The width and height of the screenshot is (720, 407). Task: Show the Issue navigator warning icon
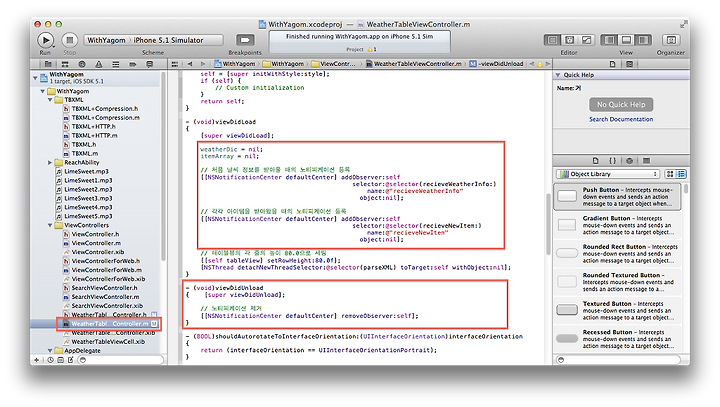point(99,64)
